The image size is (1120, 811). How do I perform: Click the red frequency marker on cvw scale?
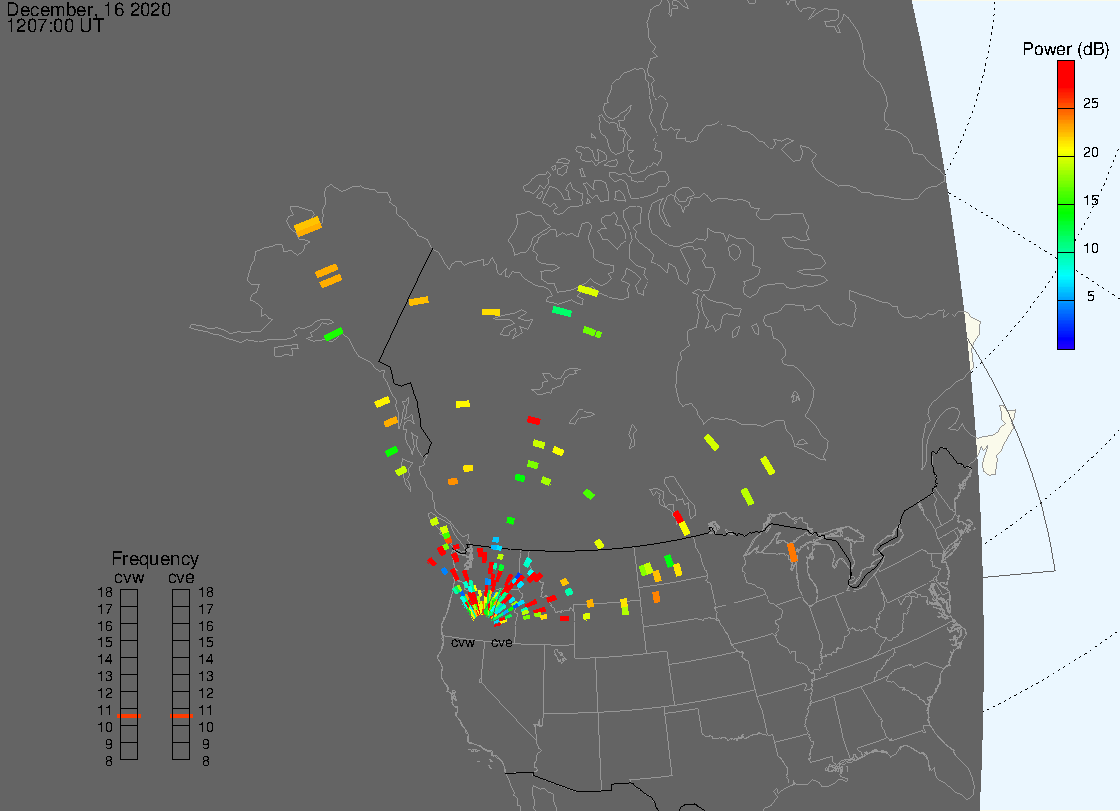(x=129, y=716)
